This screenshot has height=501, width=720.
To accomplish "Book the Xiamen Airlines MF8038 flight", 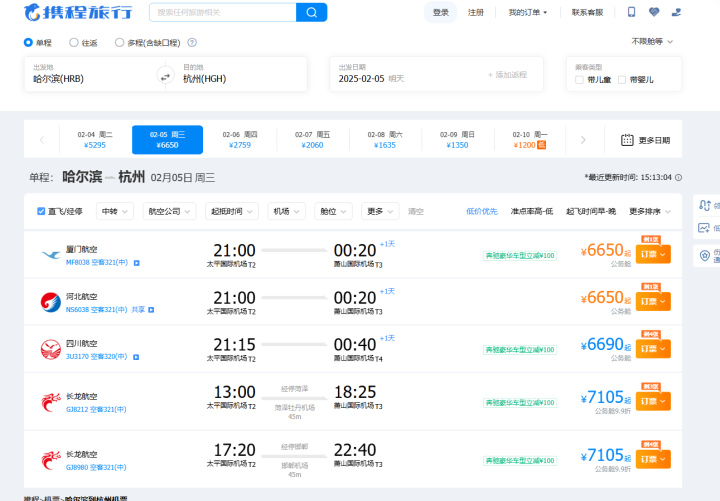I will pyautogui.click(x=653, y=254).
